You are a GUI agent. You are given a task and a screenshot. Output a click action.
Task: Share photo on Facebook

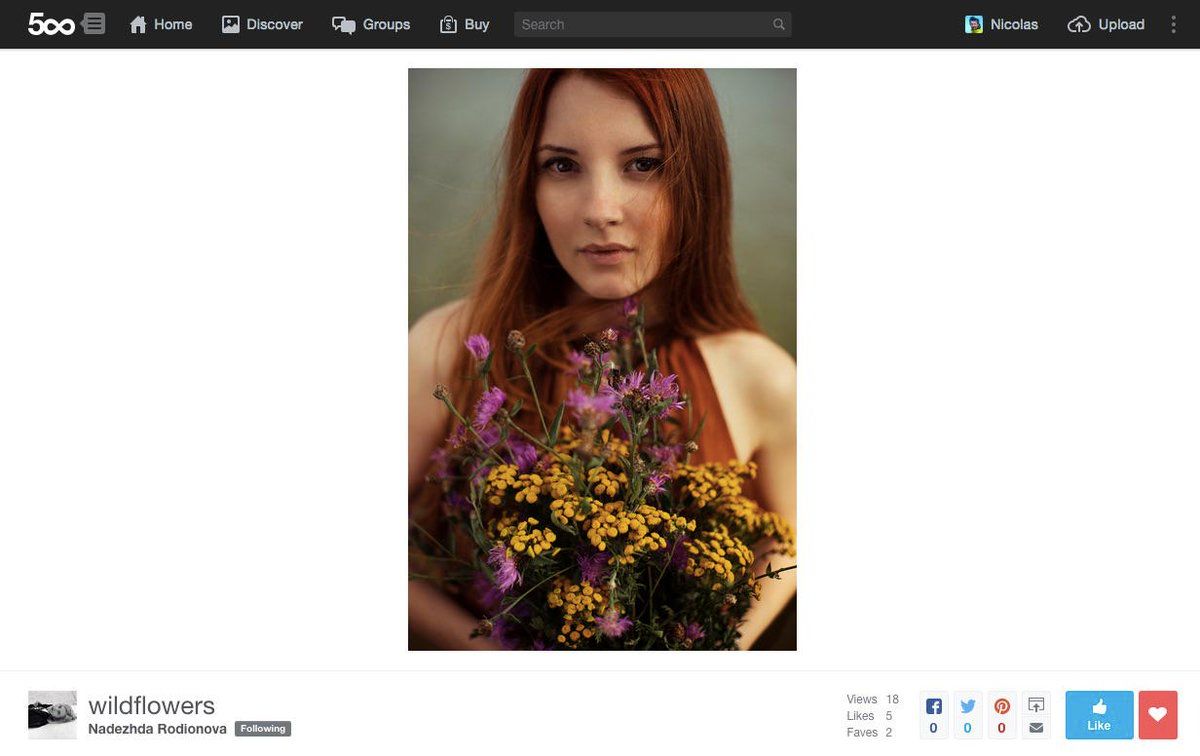click(934, 715)
